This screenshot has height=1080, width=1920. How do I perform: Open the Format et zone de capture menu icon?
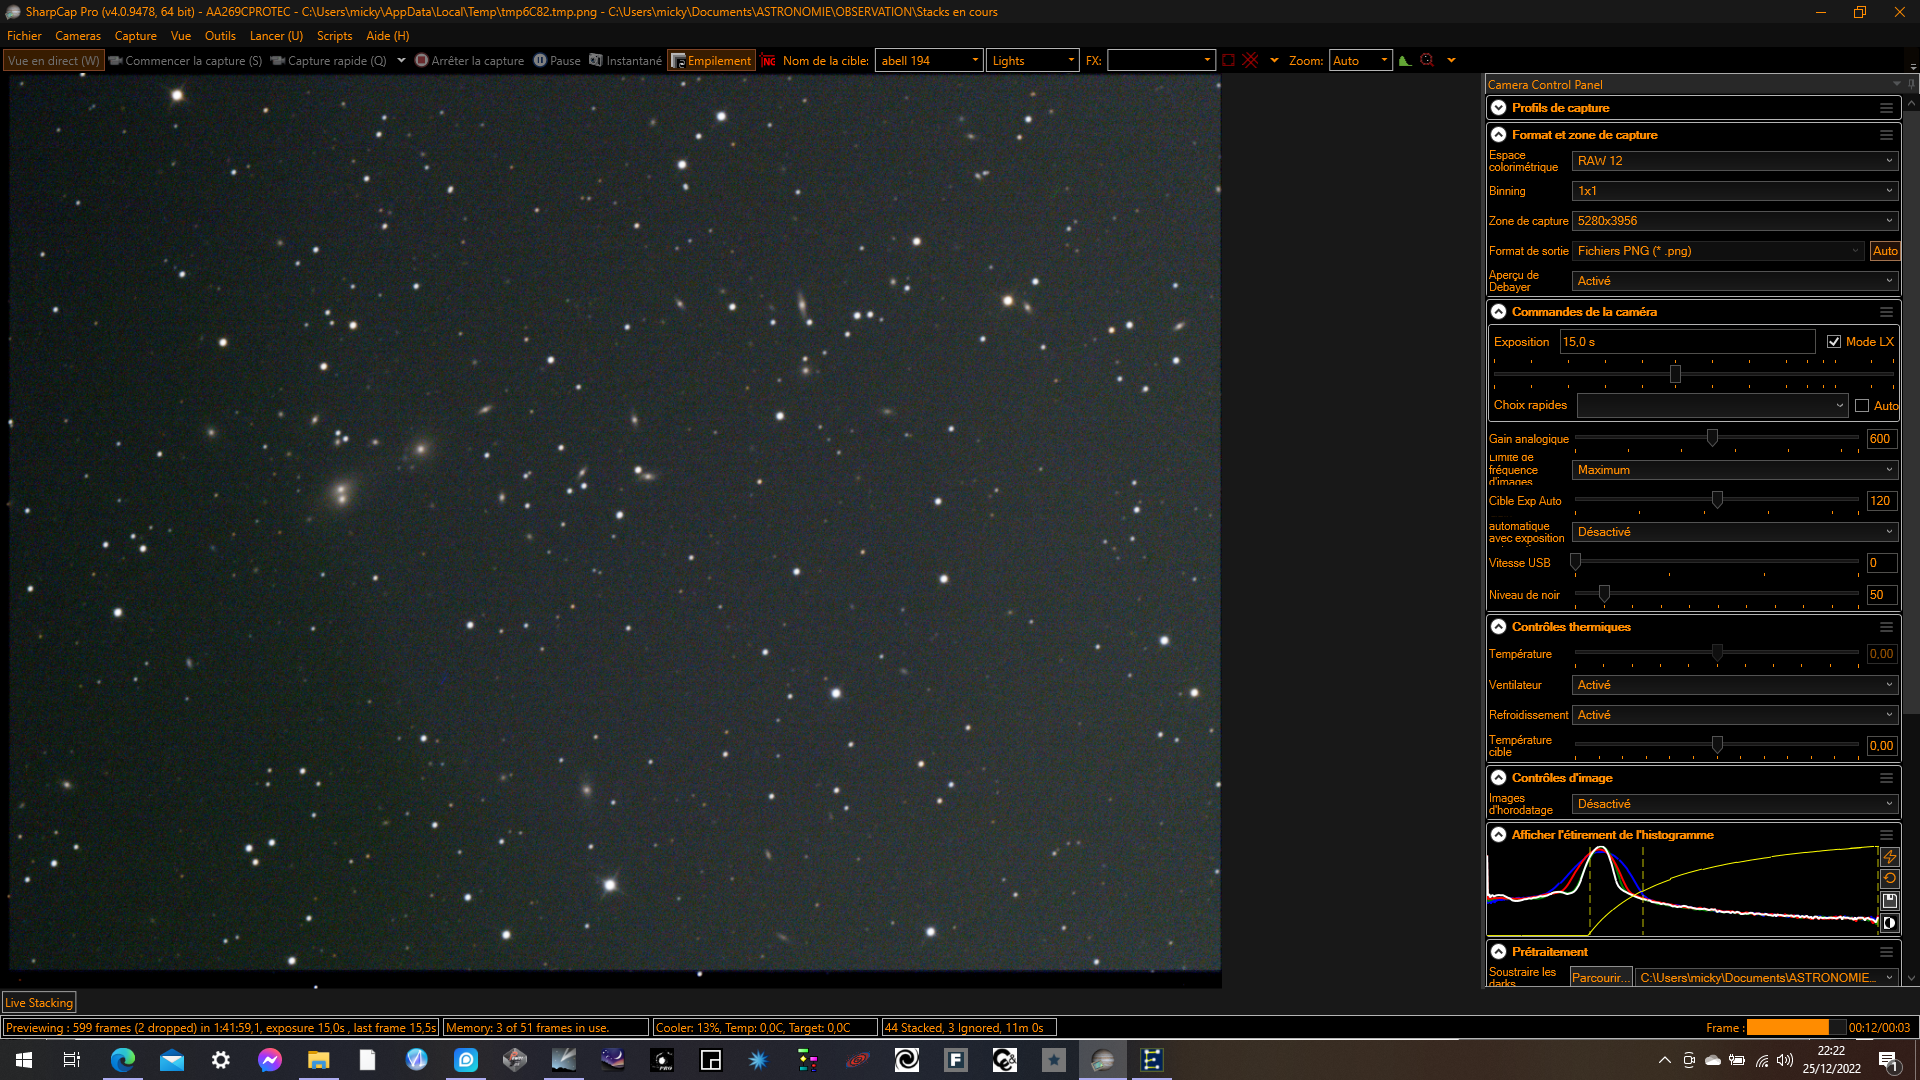[x=1886, y=135]
